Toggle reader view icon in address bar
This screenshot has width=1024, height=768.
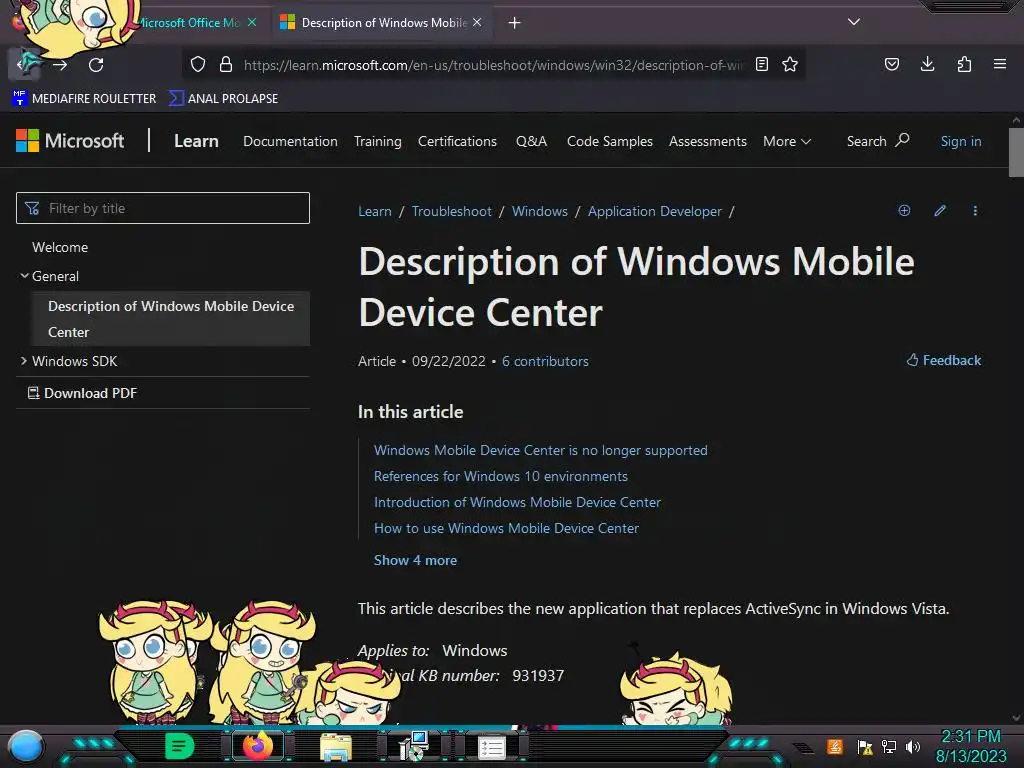761,64
